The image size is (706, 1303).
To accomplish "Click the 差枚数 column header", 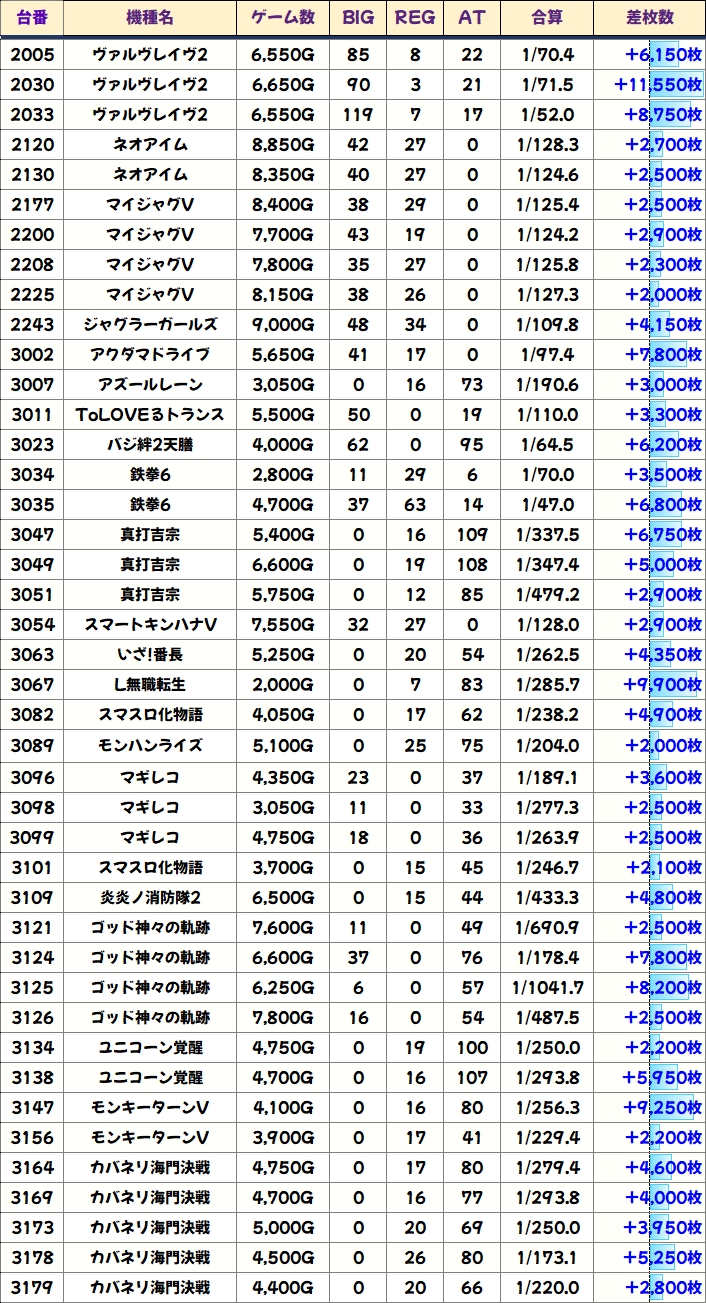I will [x=649, y=18].
